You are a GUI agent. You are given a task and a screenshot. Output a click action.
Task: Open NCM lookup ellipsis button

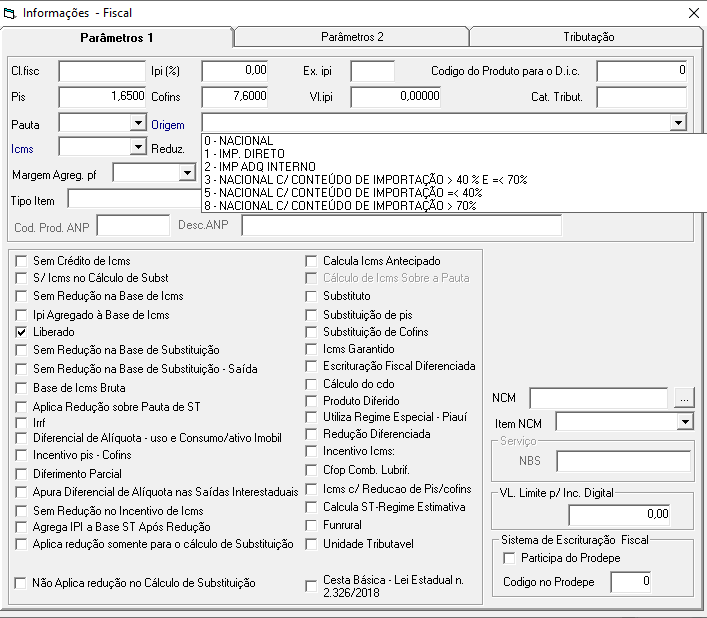[684, 398]
